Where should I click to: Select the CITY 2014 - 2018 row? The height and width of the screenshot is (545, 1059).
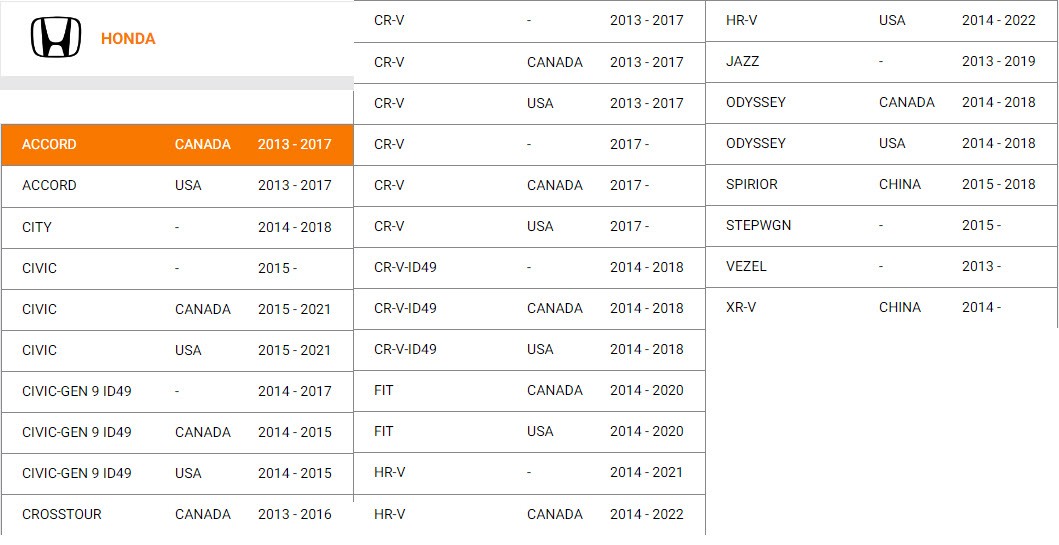point(177,228)
